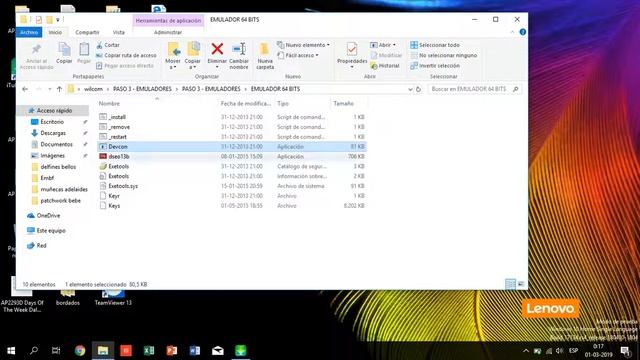Click Copiar ruta de acceso

(x=127, y=55)
